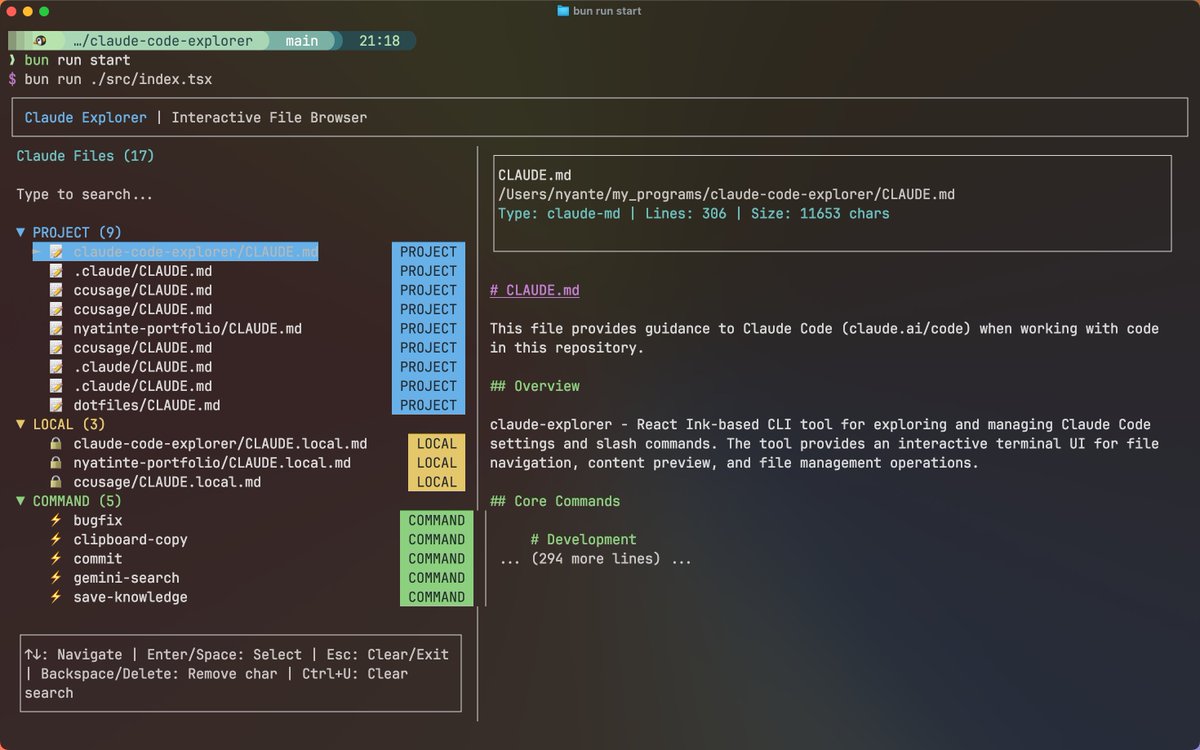This screenshot has width=1200, height=750.
Task: Click the lock icon beside nyatinte-portfolio/CLAUDE.local.md
Action: 57,463
